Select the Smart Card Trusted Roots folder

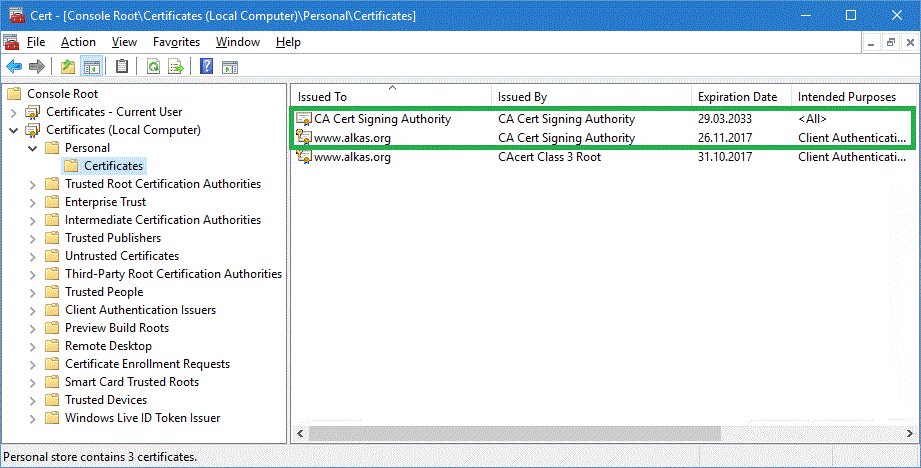(x=131, y=382)
